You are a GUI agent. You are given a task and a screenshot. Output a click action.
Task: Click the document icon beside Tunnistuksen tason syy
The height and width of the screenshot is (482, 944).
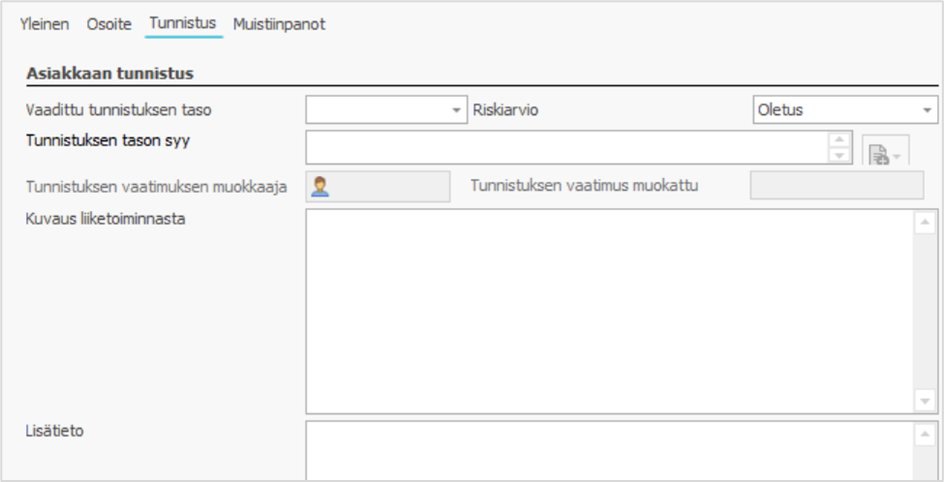coord(878,155)
